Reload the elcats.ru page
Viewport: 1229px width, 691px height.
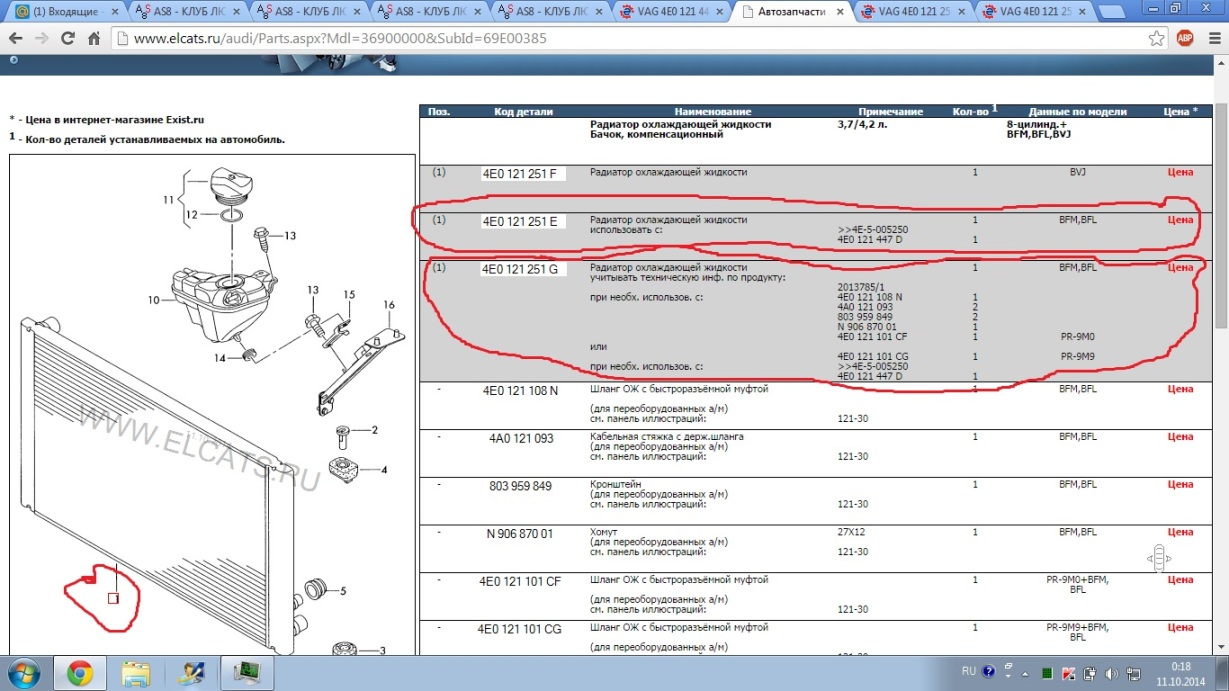pos(68,39)
